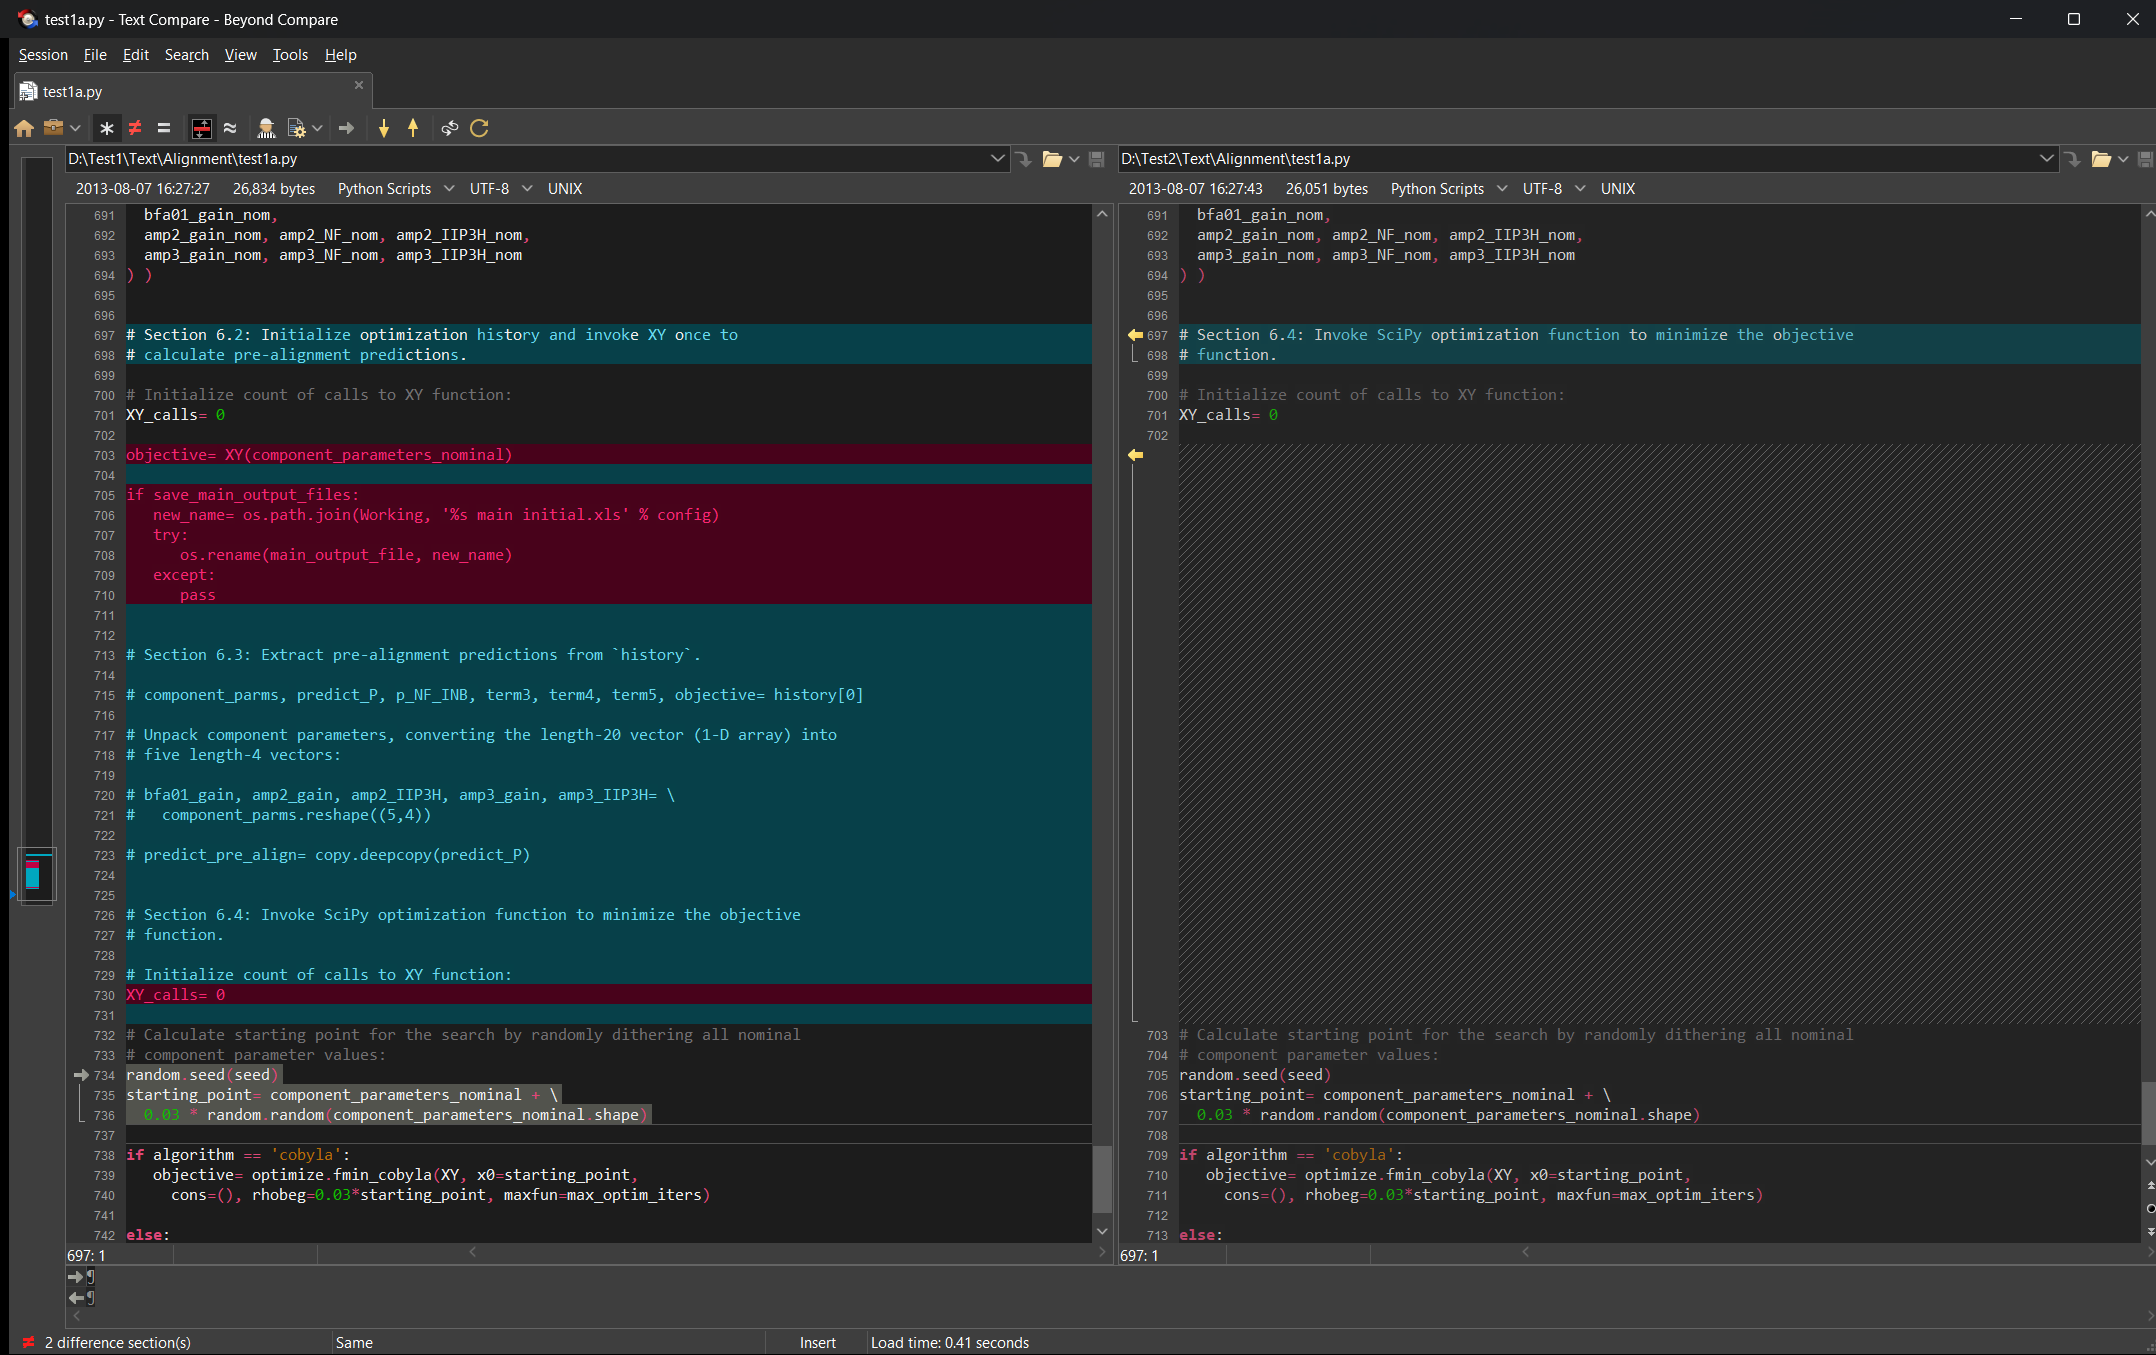
Task: Click left line 703 'objective= XY(...)' text
Action: [x=319, y=455]
